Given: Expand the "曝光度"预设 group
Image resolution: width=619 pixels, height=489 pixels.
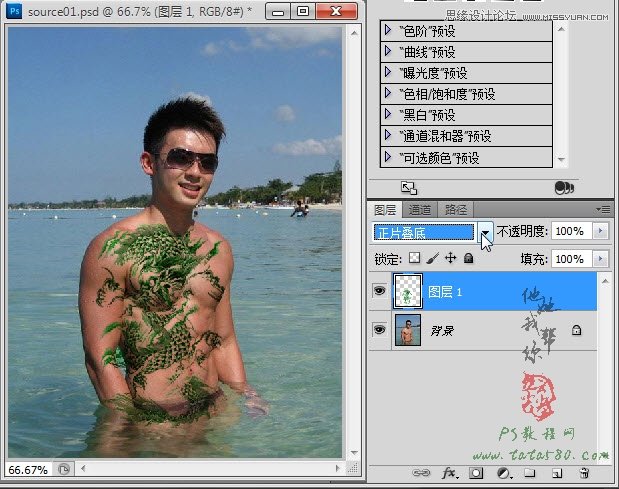Looking at the screenshot, I should point(388,72).
